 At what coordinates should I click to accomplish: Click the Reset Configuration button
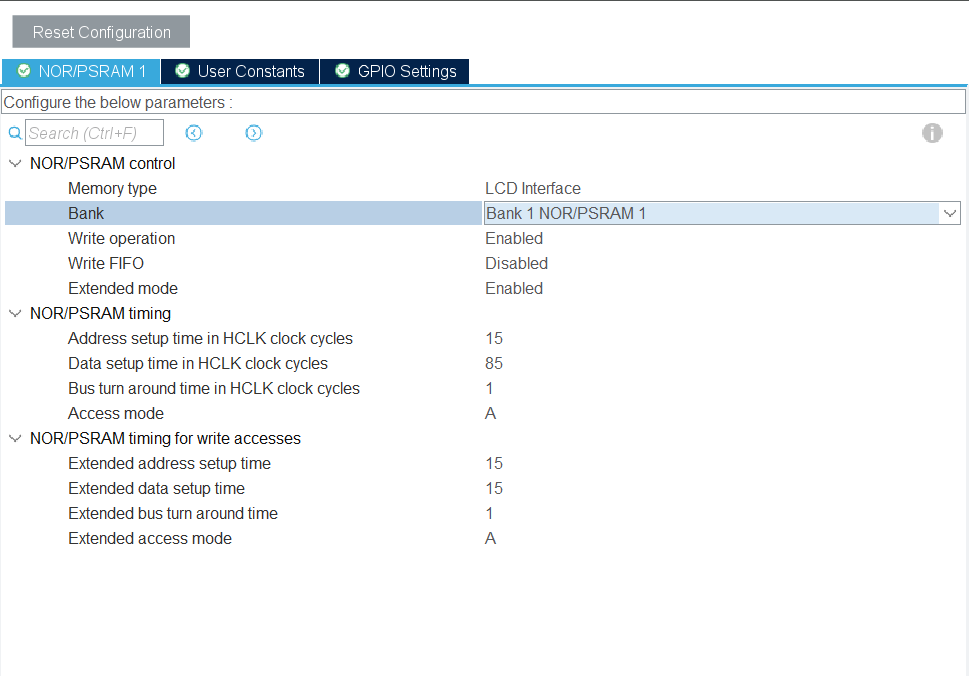101,32
